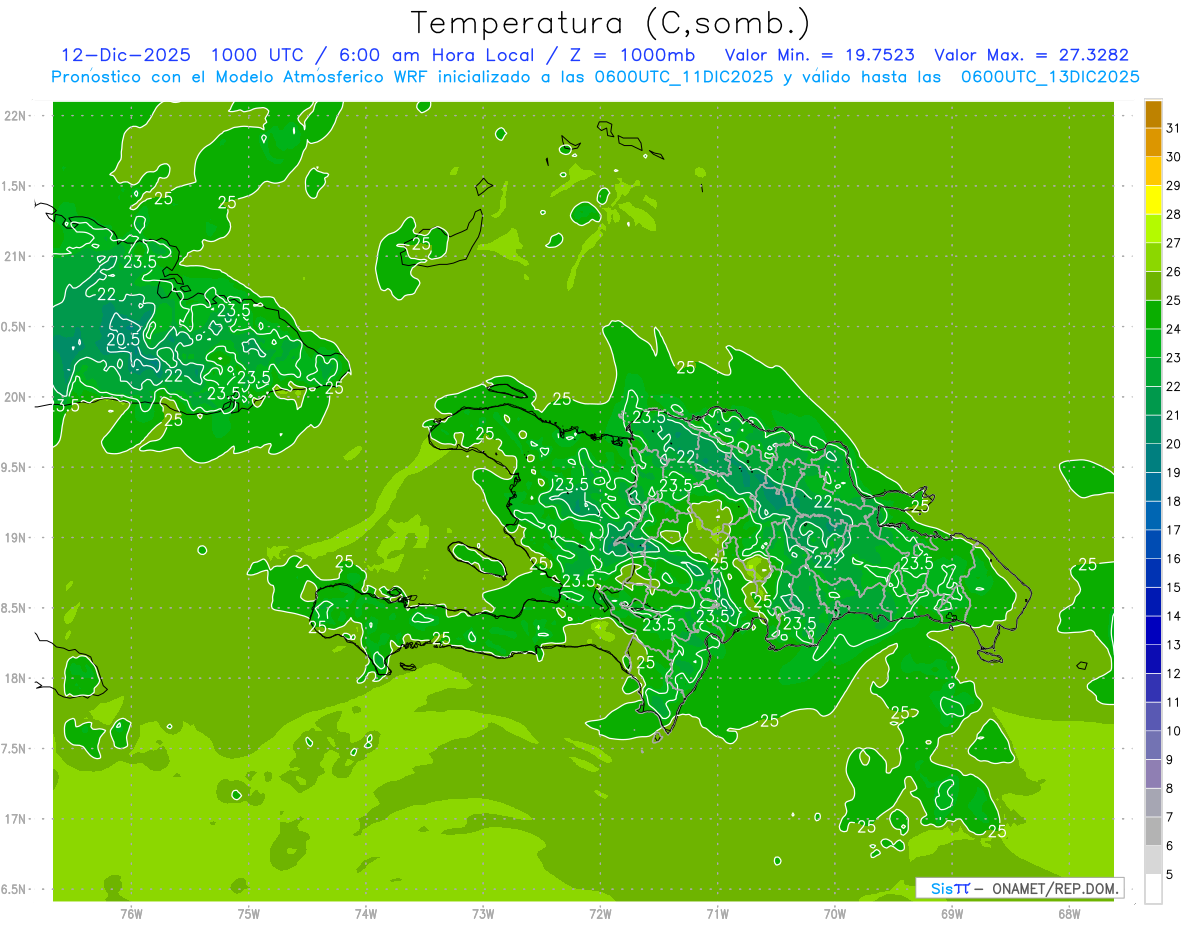The image size is (1200, 927).
Task: Click the colorbar label "21"
Action: 1174,415
